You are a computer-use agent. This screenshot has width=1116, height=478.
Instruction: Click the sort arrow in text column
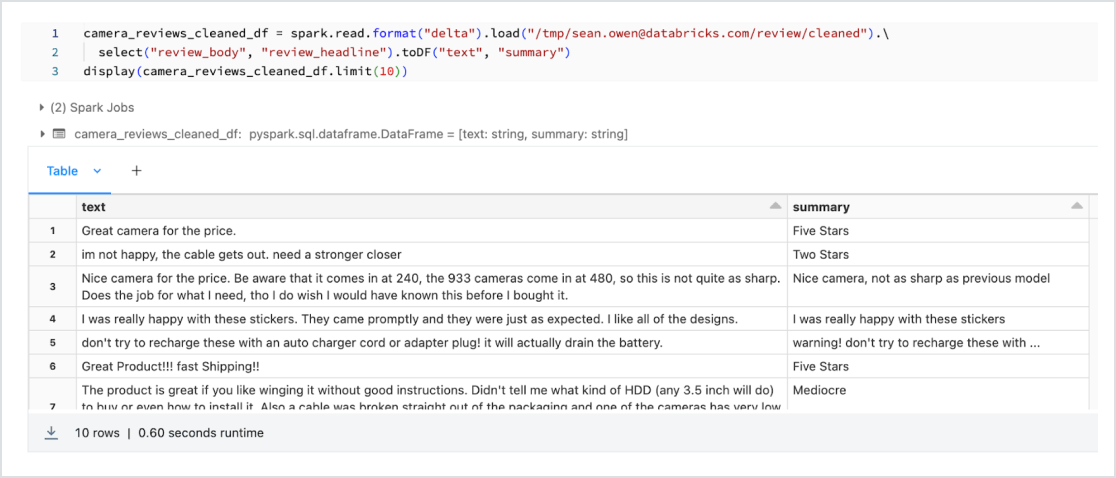[x=775, y=207]
